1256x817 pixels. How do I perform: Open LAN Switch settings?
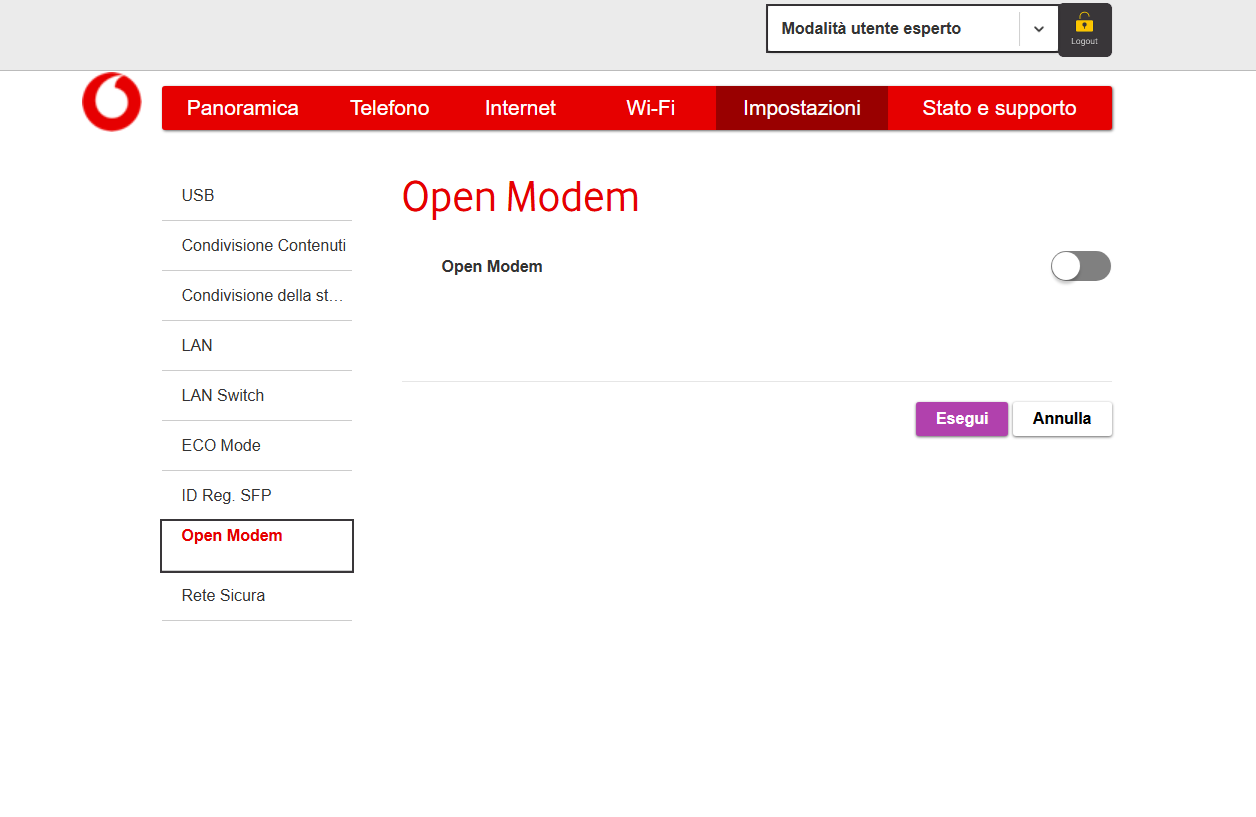coord(257,396)
